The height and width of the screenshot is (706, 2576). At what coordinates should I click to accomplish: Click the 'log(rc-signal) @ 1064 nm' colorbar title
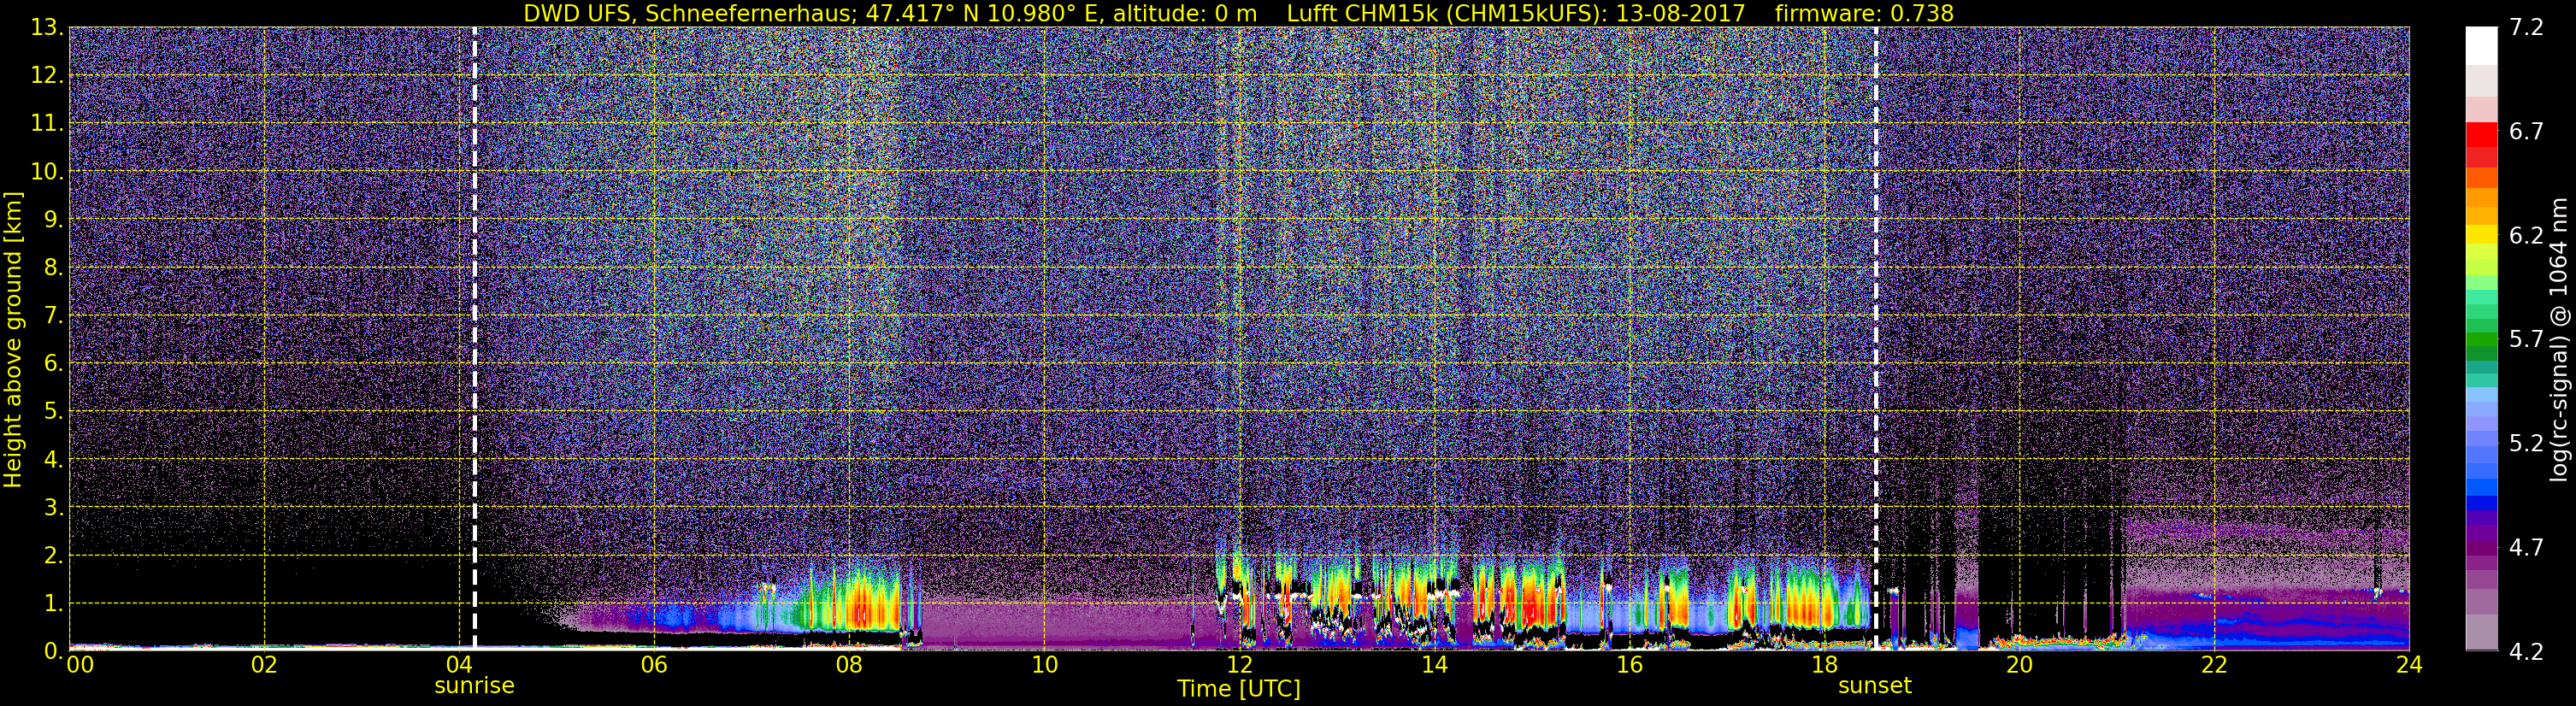[2558, 339]
